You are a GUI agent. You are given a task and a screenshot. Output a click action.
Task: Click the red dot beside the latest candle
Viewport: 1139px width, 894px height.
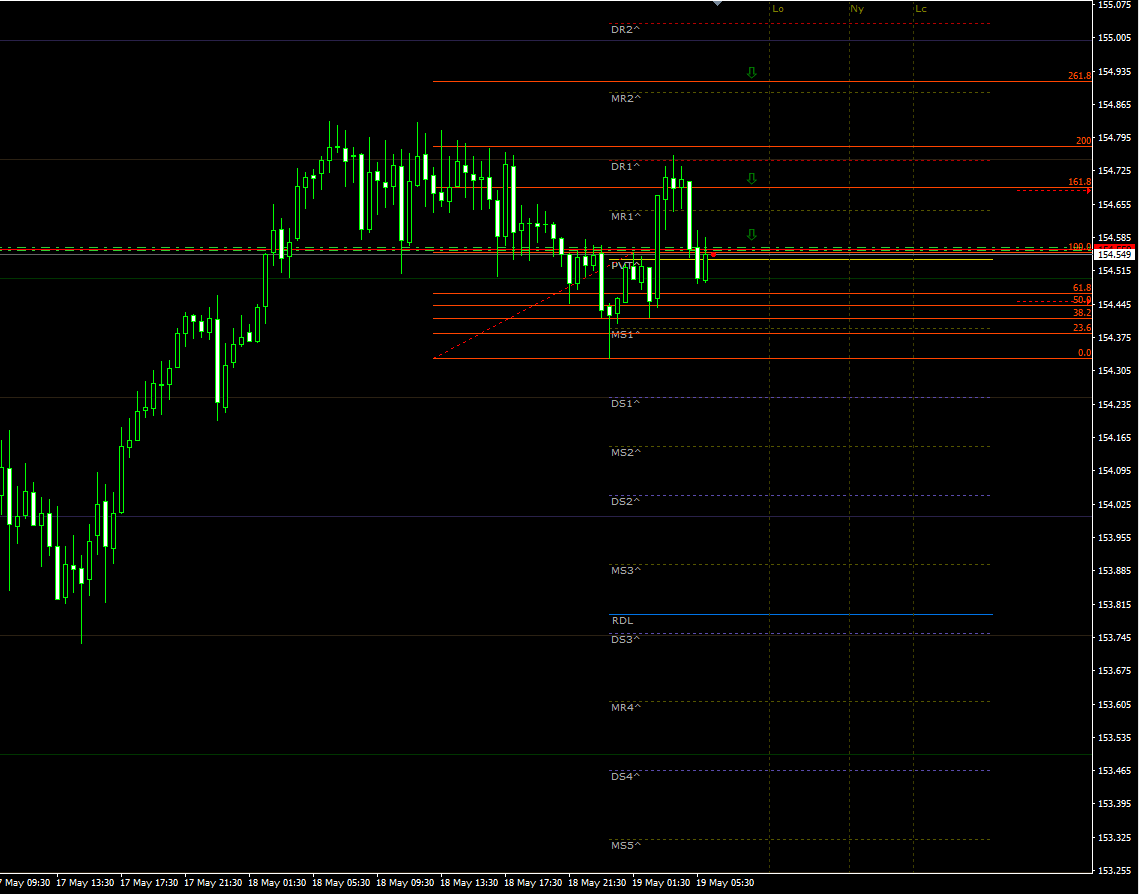coord(713,255)
